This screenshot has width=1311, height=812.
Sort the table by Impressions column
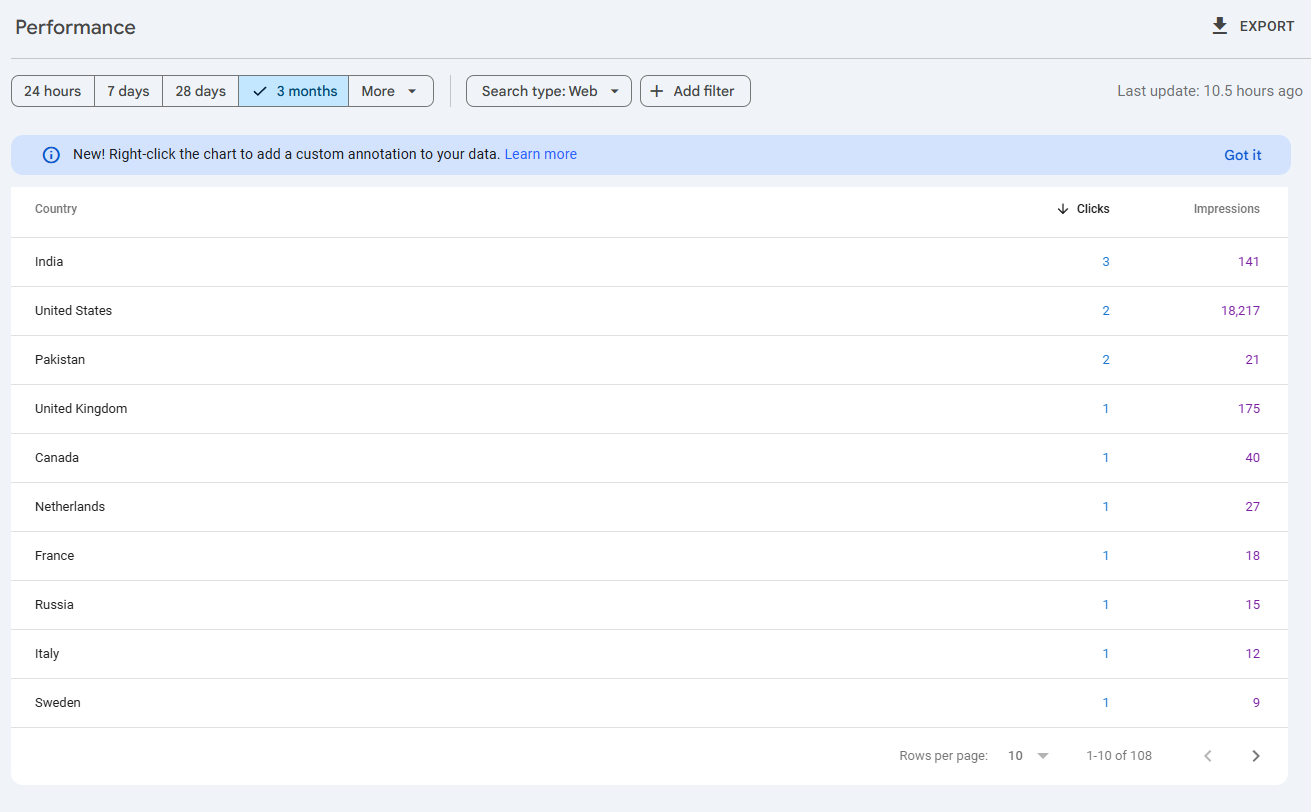(x=1226, y=209)
